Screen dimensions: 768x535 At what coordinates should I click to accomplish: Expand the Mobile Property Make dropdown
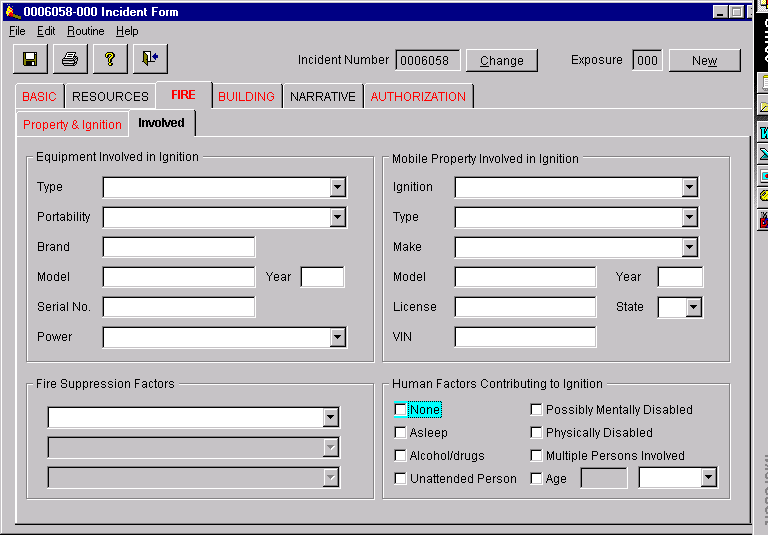tap(689, 248)
